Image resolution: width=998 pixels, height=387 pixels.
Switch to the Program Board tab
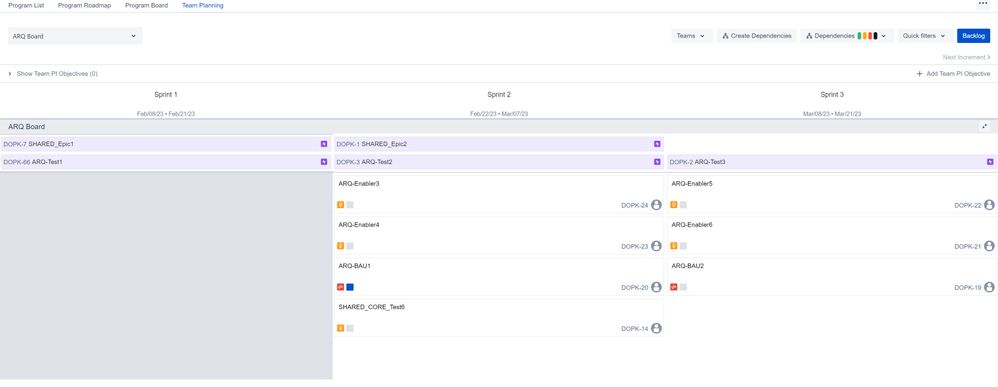click(x=146, y=5)
